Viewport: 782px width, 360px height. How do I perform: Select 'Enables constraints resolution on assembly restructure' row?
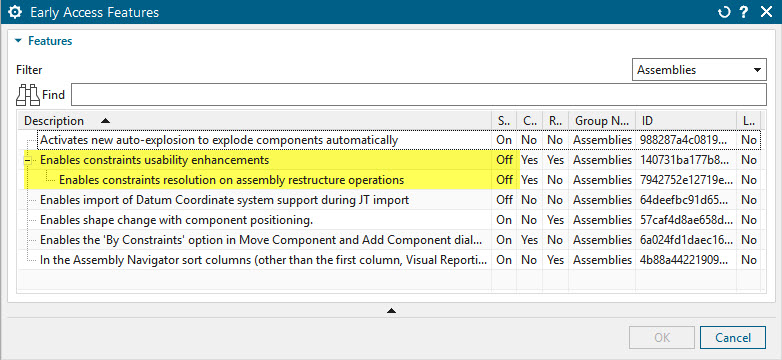[x=390, y=180]
